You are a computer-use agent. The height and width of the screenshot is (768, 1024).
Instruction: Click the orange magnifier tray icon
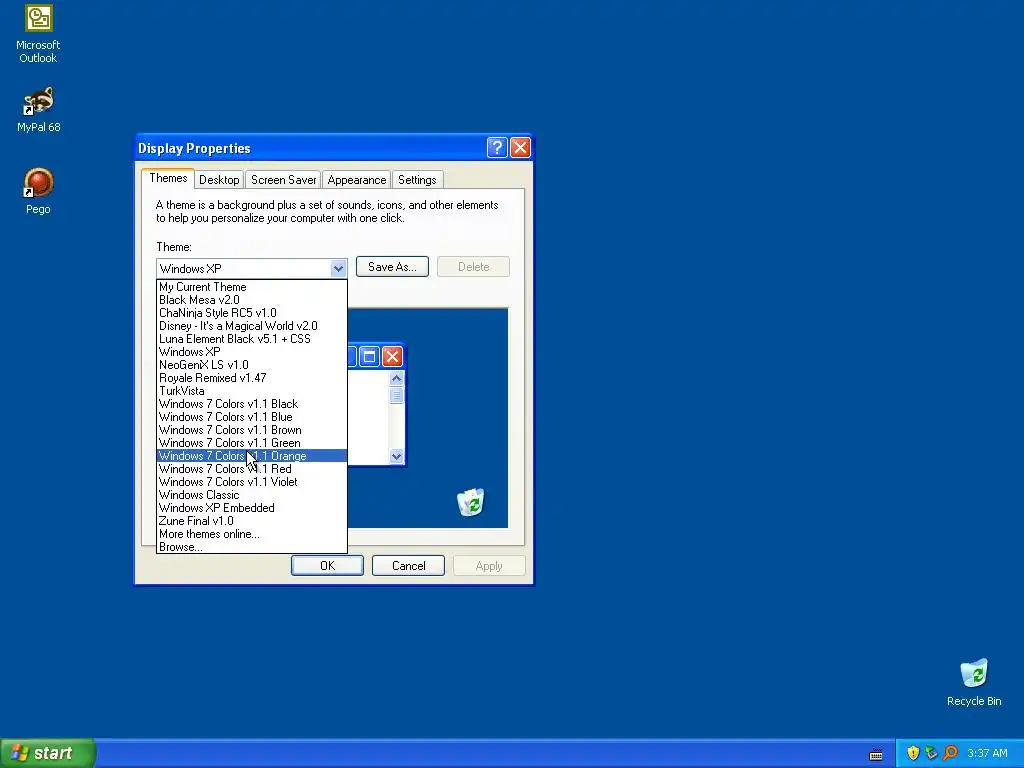click(x=950, y=753)
